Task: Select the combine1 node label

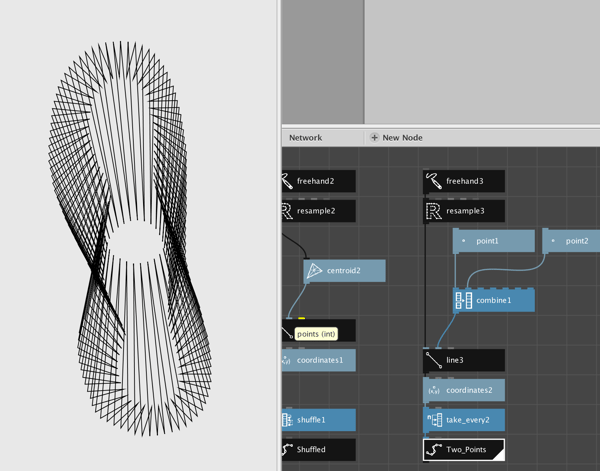Action: [494, 300]
